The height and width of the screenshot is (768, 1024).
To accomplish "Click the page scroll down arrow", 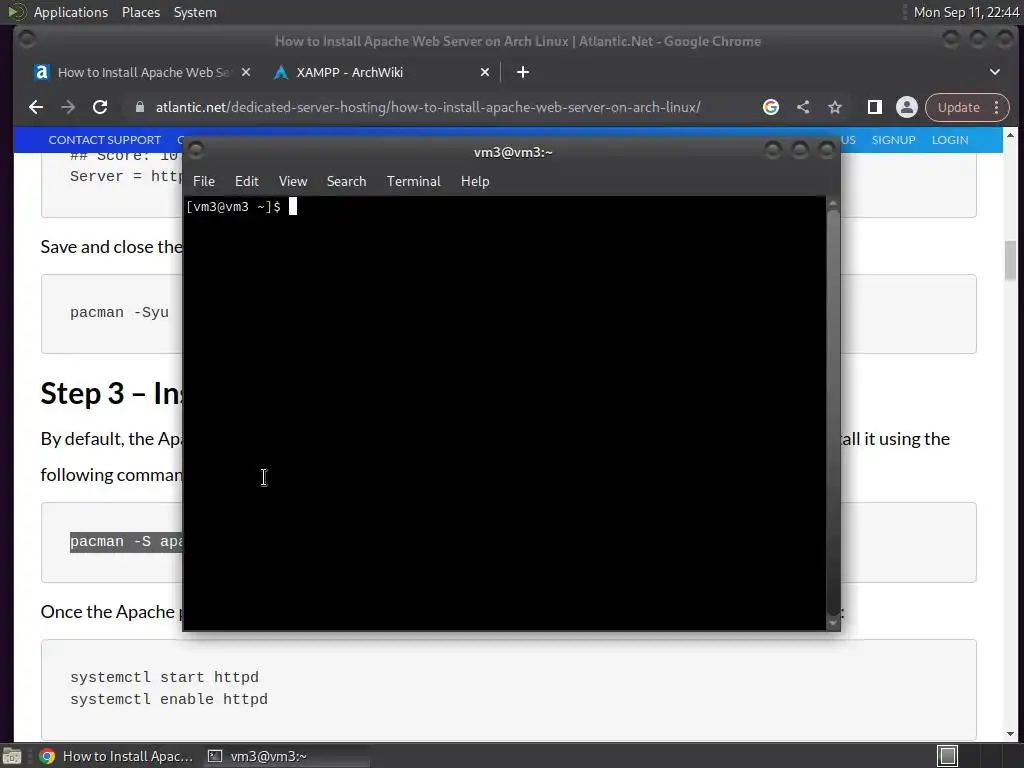I will [x=1010, y=733].
